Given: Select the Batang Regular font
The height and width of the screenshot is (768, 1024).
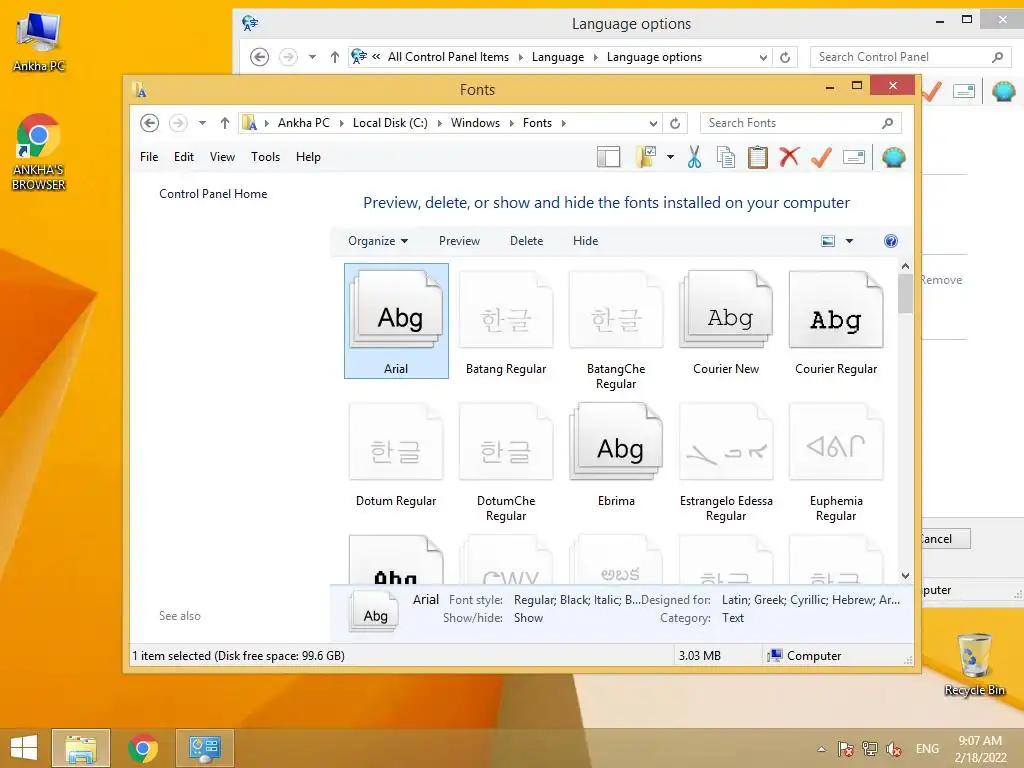Looking at the screenshot, I should [x=506, y=321].
